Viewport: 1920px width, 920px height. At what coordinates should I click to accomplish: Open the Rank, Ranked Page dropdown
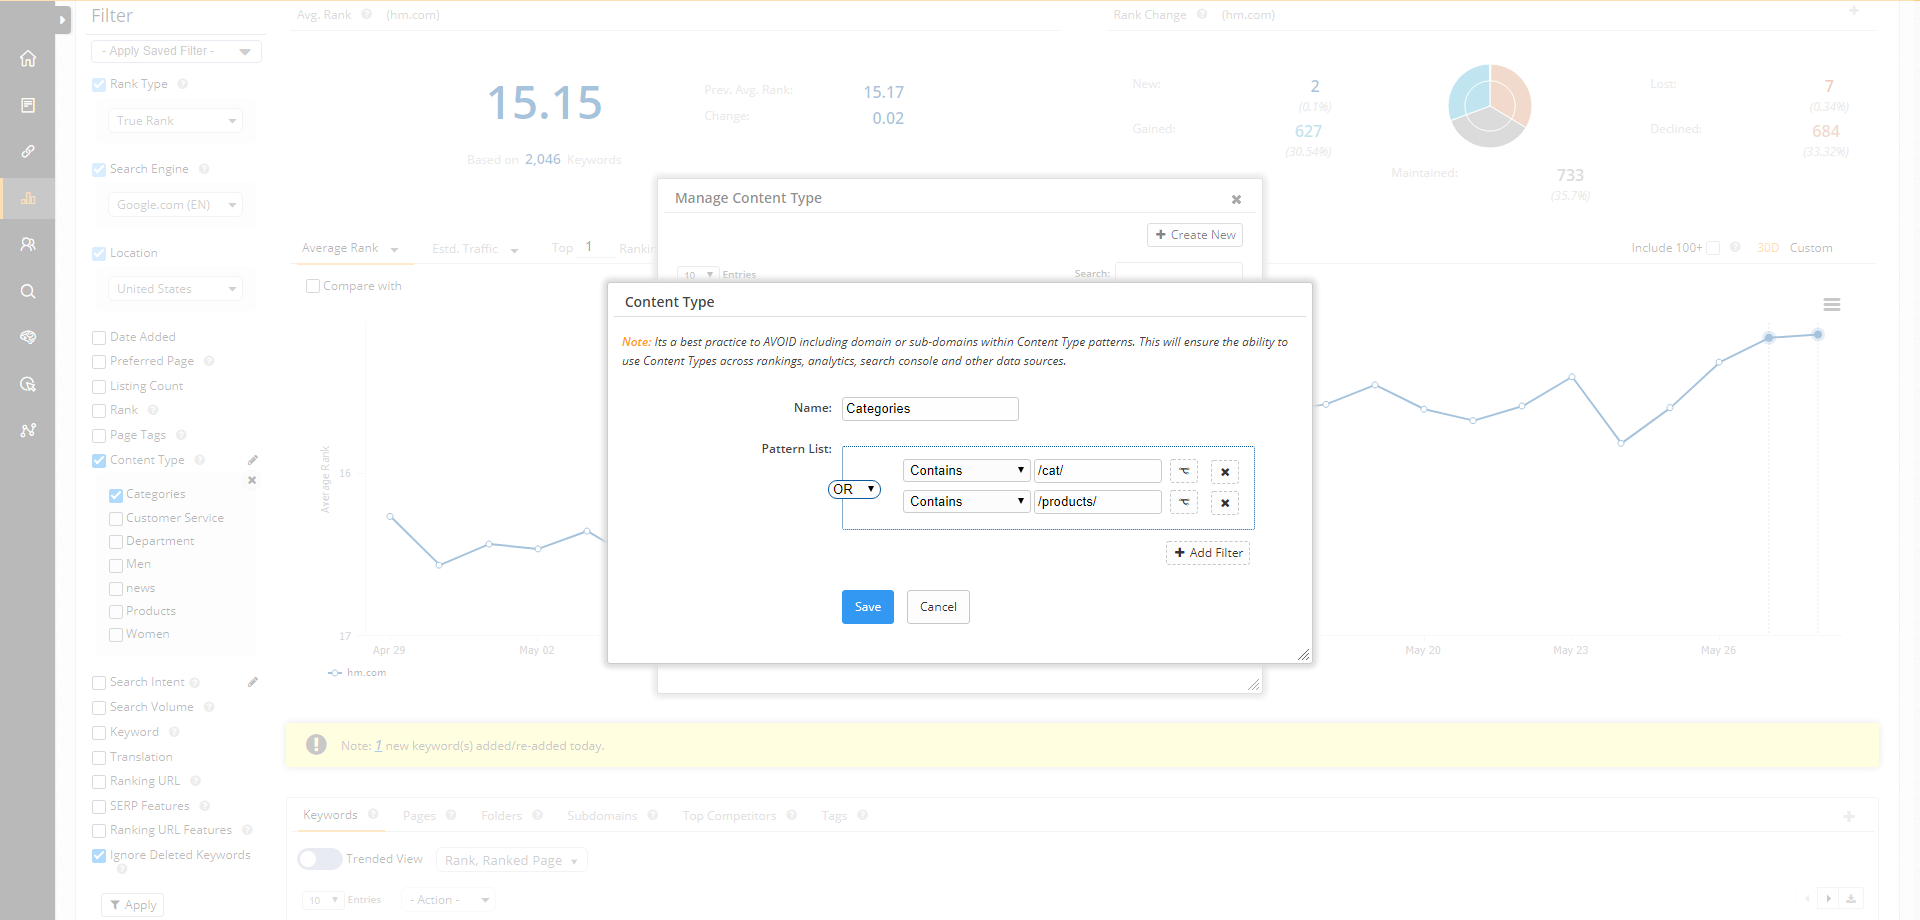[x=511, y=860]
